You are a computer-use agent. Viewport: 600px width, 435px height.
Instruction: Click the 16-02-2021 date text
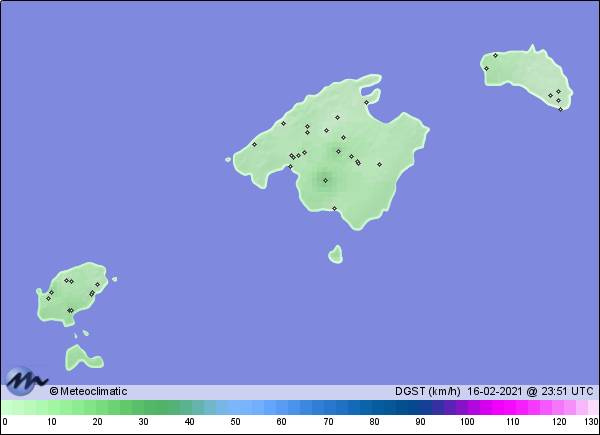pyautogui.click(x=494, y=391)
